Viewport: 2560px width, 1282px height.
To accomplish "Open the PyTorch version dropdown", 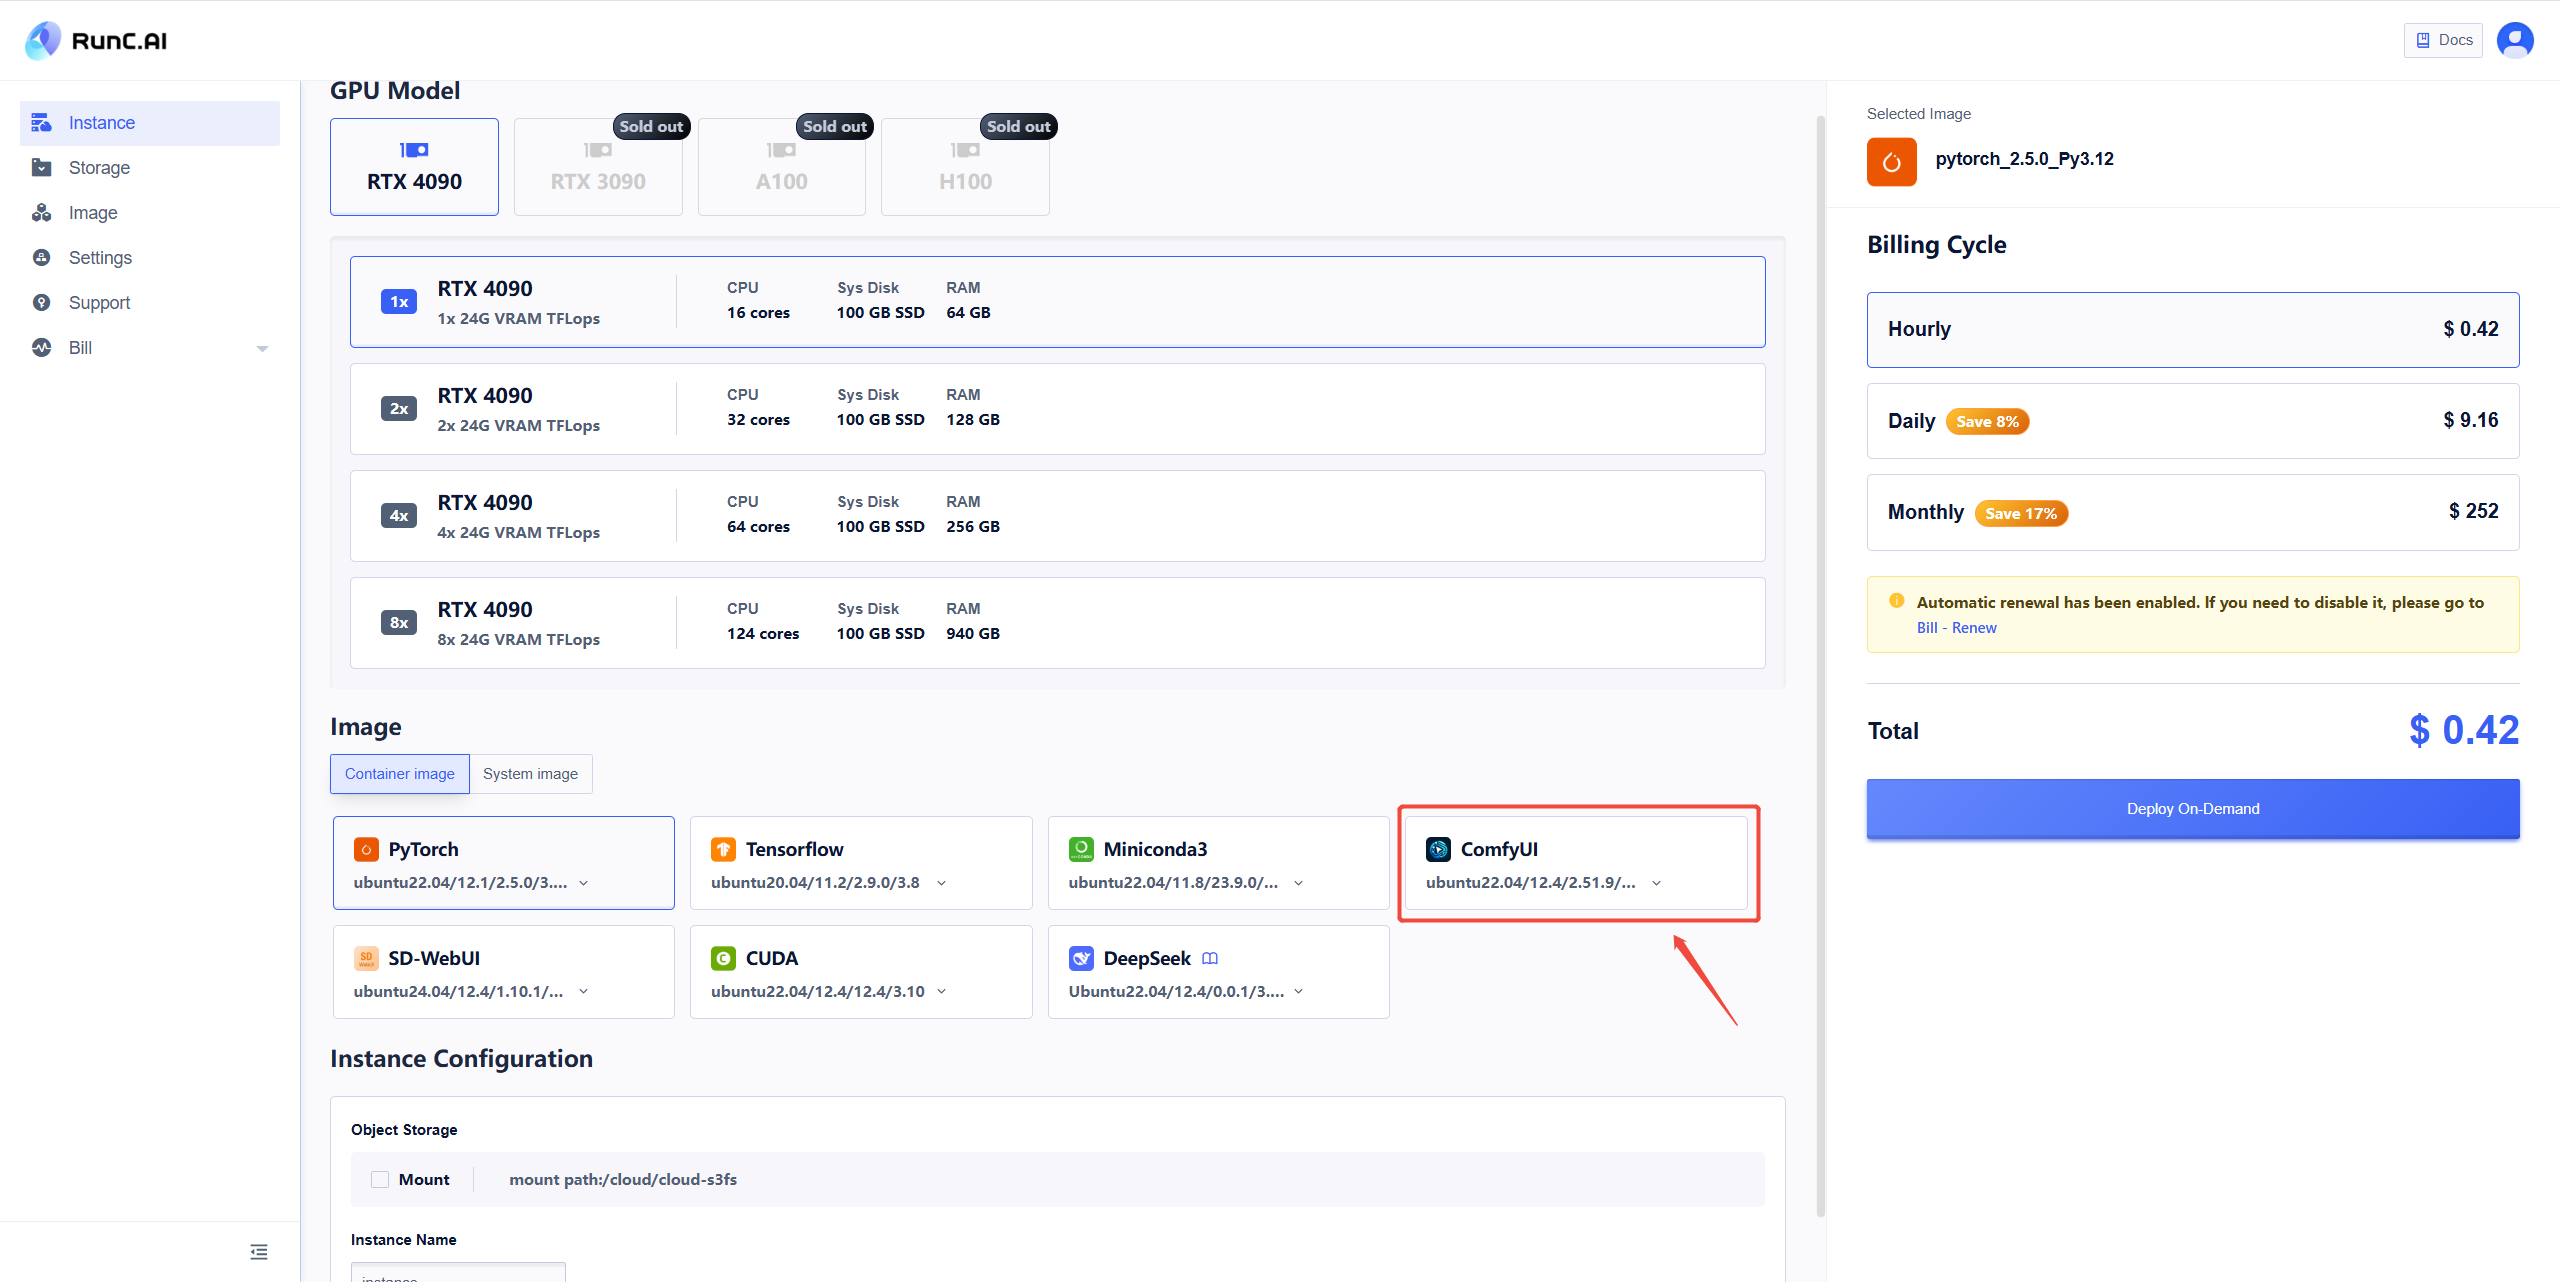I will (x=584, y=883).
